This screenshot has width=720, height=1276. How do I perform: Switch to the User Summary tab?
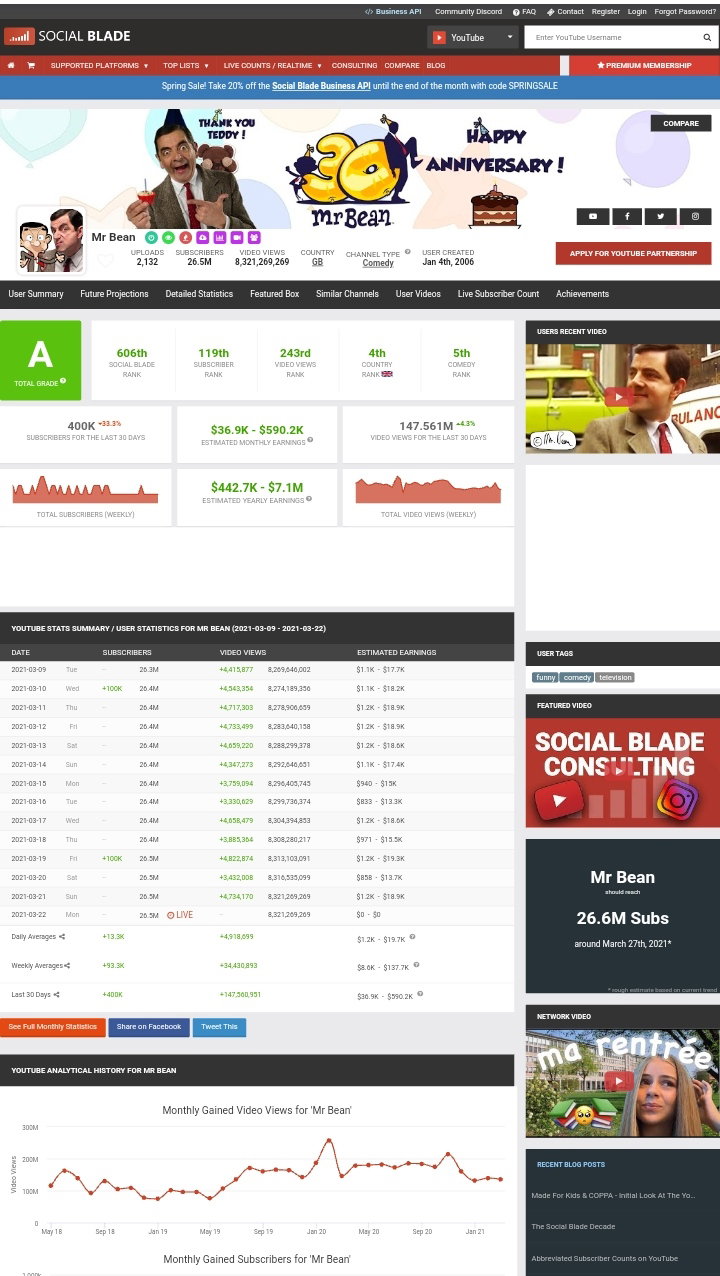(x=36, y=294)
